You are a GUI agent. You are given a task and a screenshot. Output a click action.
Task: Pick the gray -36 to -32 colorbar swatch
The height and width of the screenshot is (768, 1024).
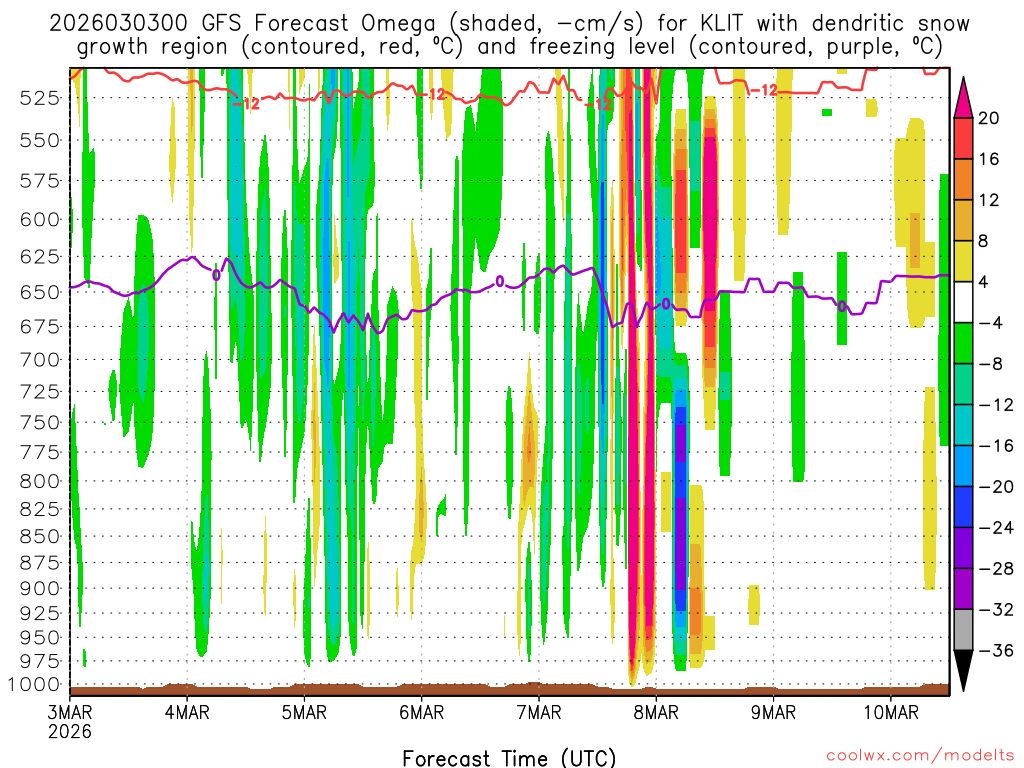point(964,630)
